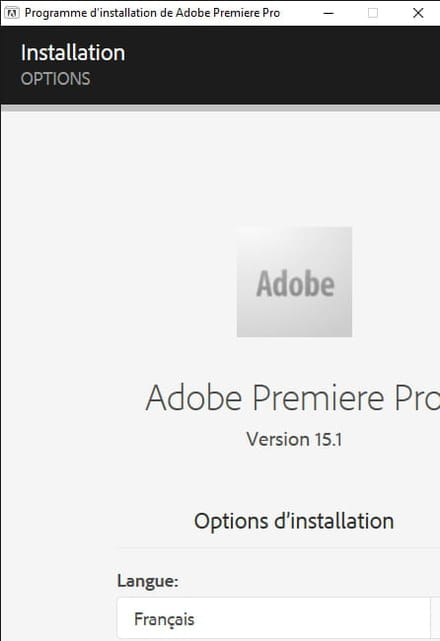The image size is (440, 641).
Task: Minimize the Premiere Pro installer window
Action: pos(328,13)
